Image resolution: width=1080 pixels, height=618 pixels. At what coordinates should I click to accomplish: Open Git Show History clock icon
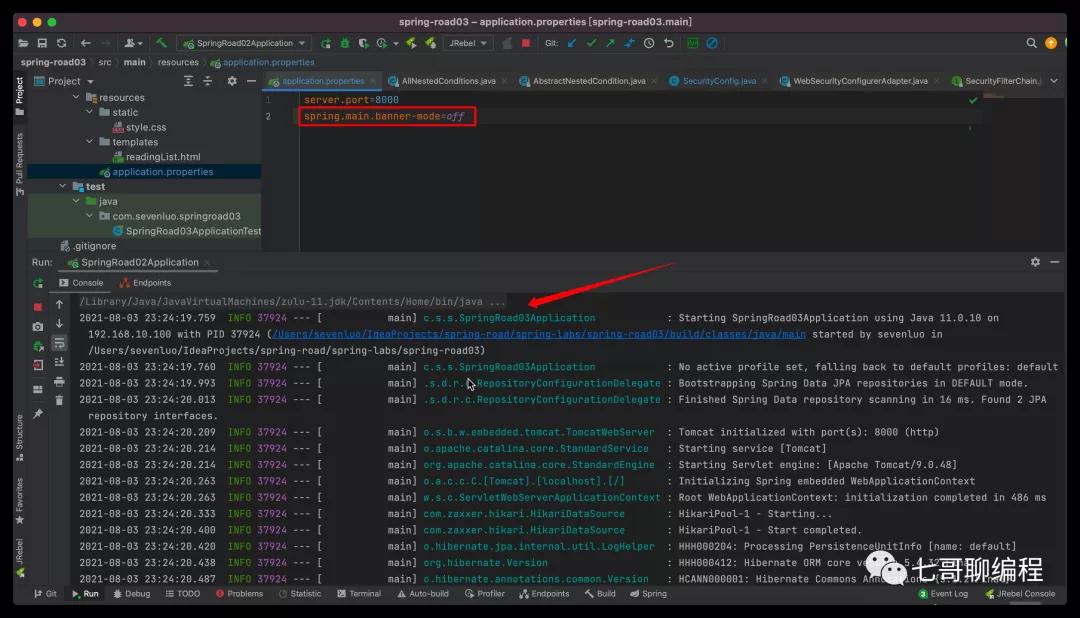[x=649, y=43]
